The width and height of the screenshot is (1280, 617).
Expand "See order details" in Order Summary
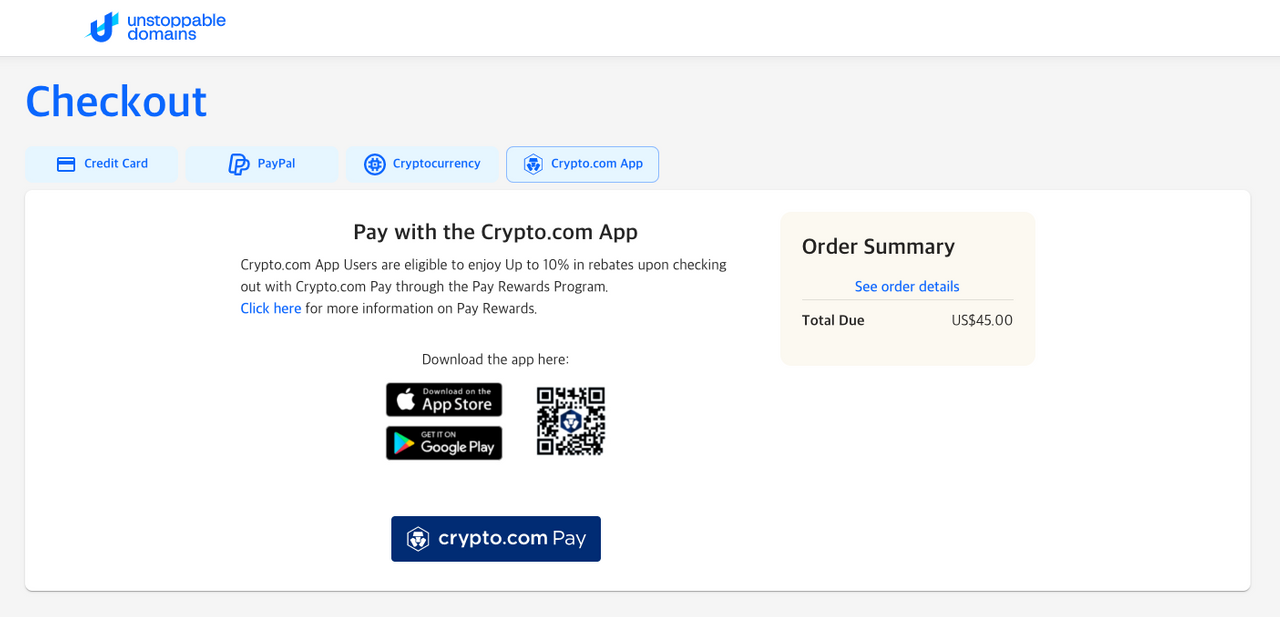pos(907,287)
